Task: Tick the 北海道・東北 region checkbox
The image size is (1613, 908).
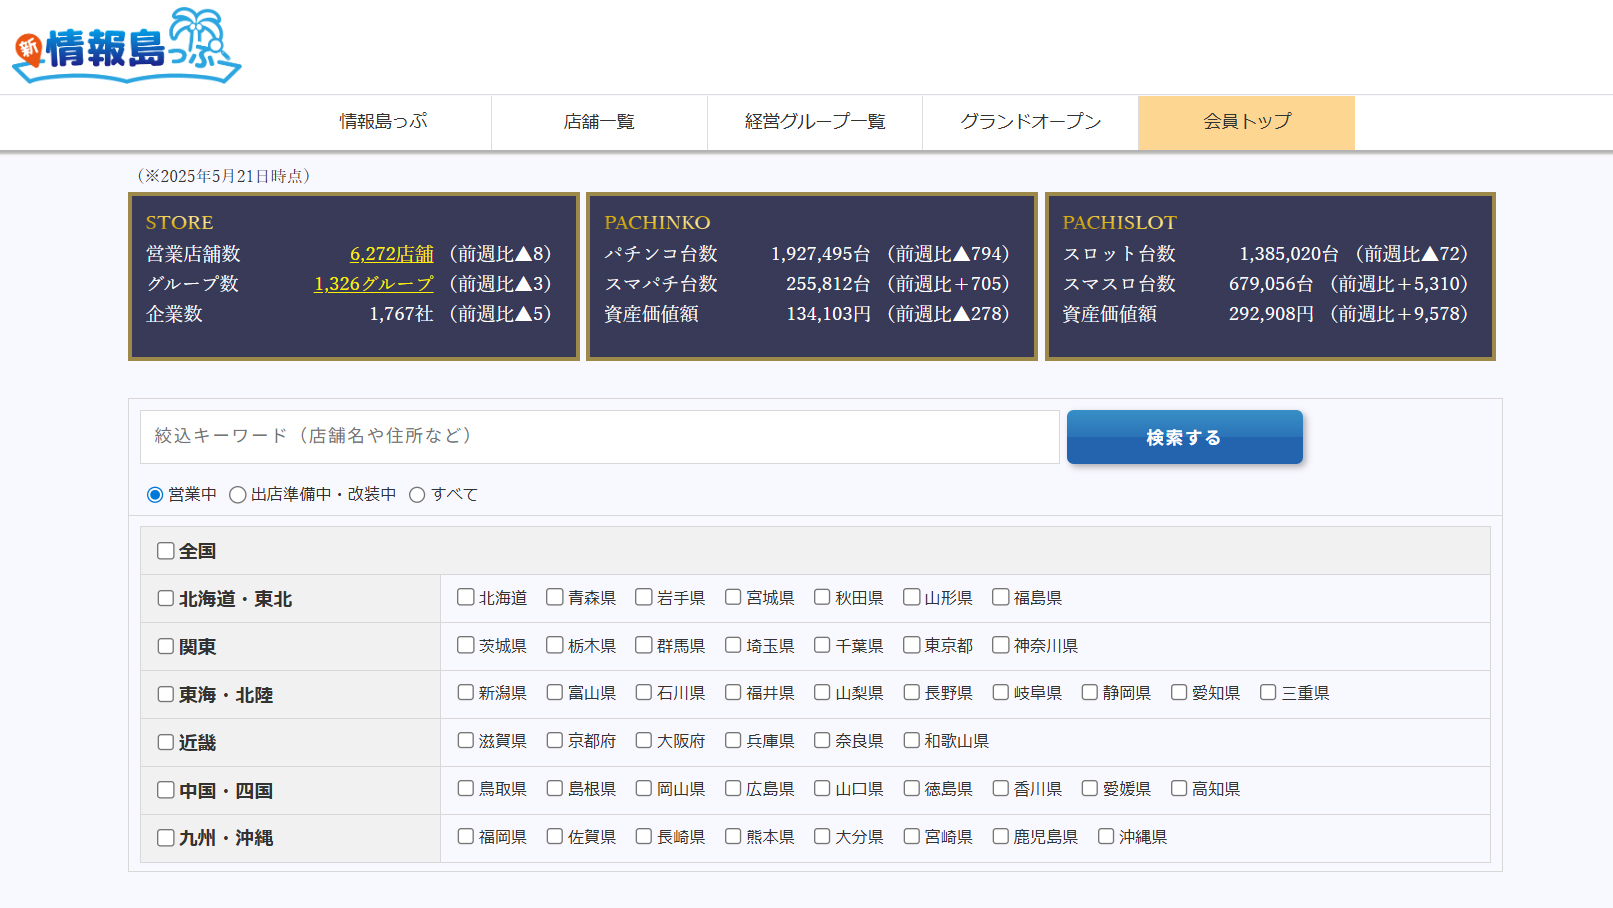Action: tap(166, 599)
